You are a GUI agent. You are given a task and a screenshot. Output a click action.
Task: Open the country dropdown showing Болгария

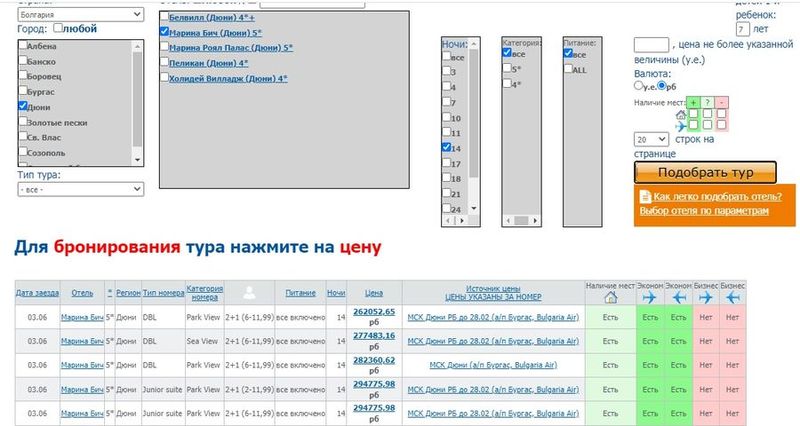click(81, 14)
